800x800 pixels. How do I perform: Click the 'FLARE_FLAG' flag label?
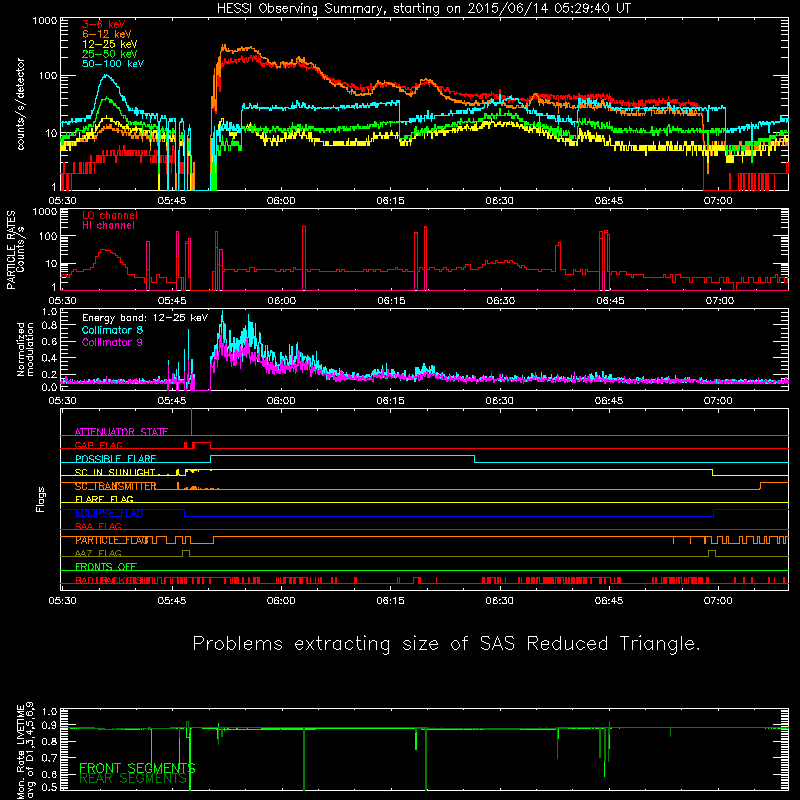click(104, 499)
